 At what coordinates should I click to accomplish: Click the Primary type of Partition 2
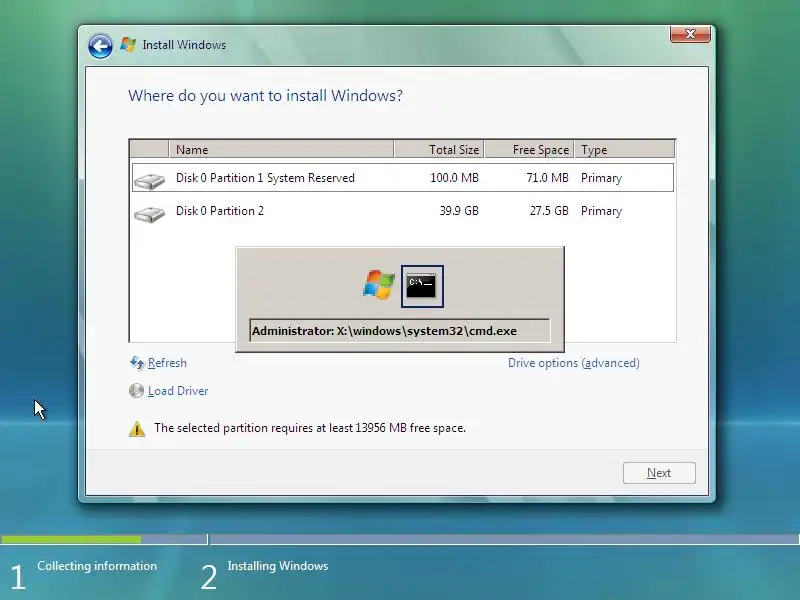(602, 211)
